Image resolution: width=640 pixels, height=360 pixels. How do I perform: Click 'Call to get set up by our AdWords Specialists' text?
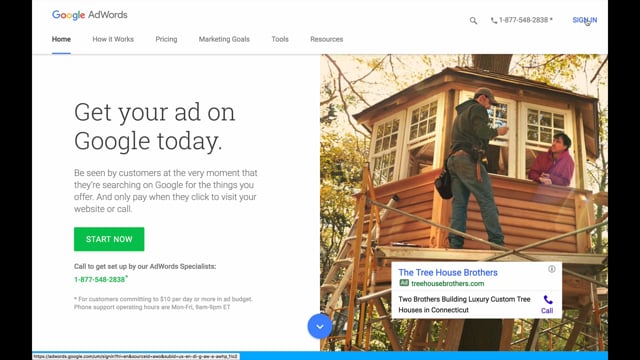coord(145,267)
